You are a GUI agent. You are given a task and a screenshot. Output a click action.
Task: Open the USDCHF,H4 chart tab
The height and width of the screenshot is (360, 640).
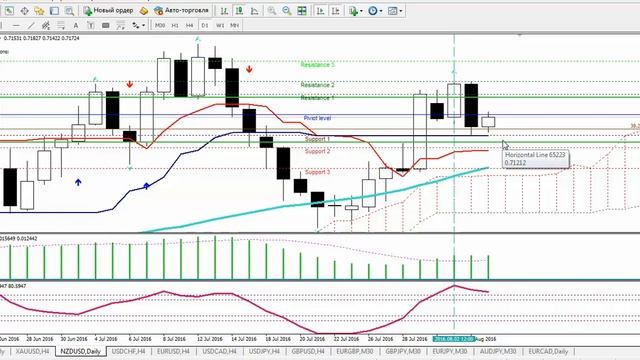click(129, 351)
